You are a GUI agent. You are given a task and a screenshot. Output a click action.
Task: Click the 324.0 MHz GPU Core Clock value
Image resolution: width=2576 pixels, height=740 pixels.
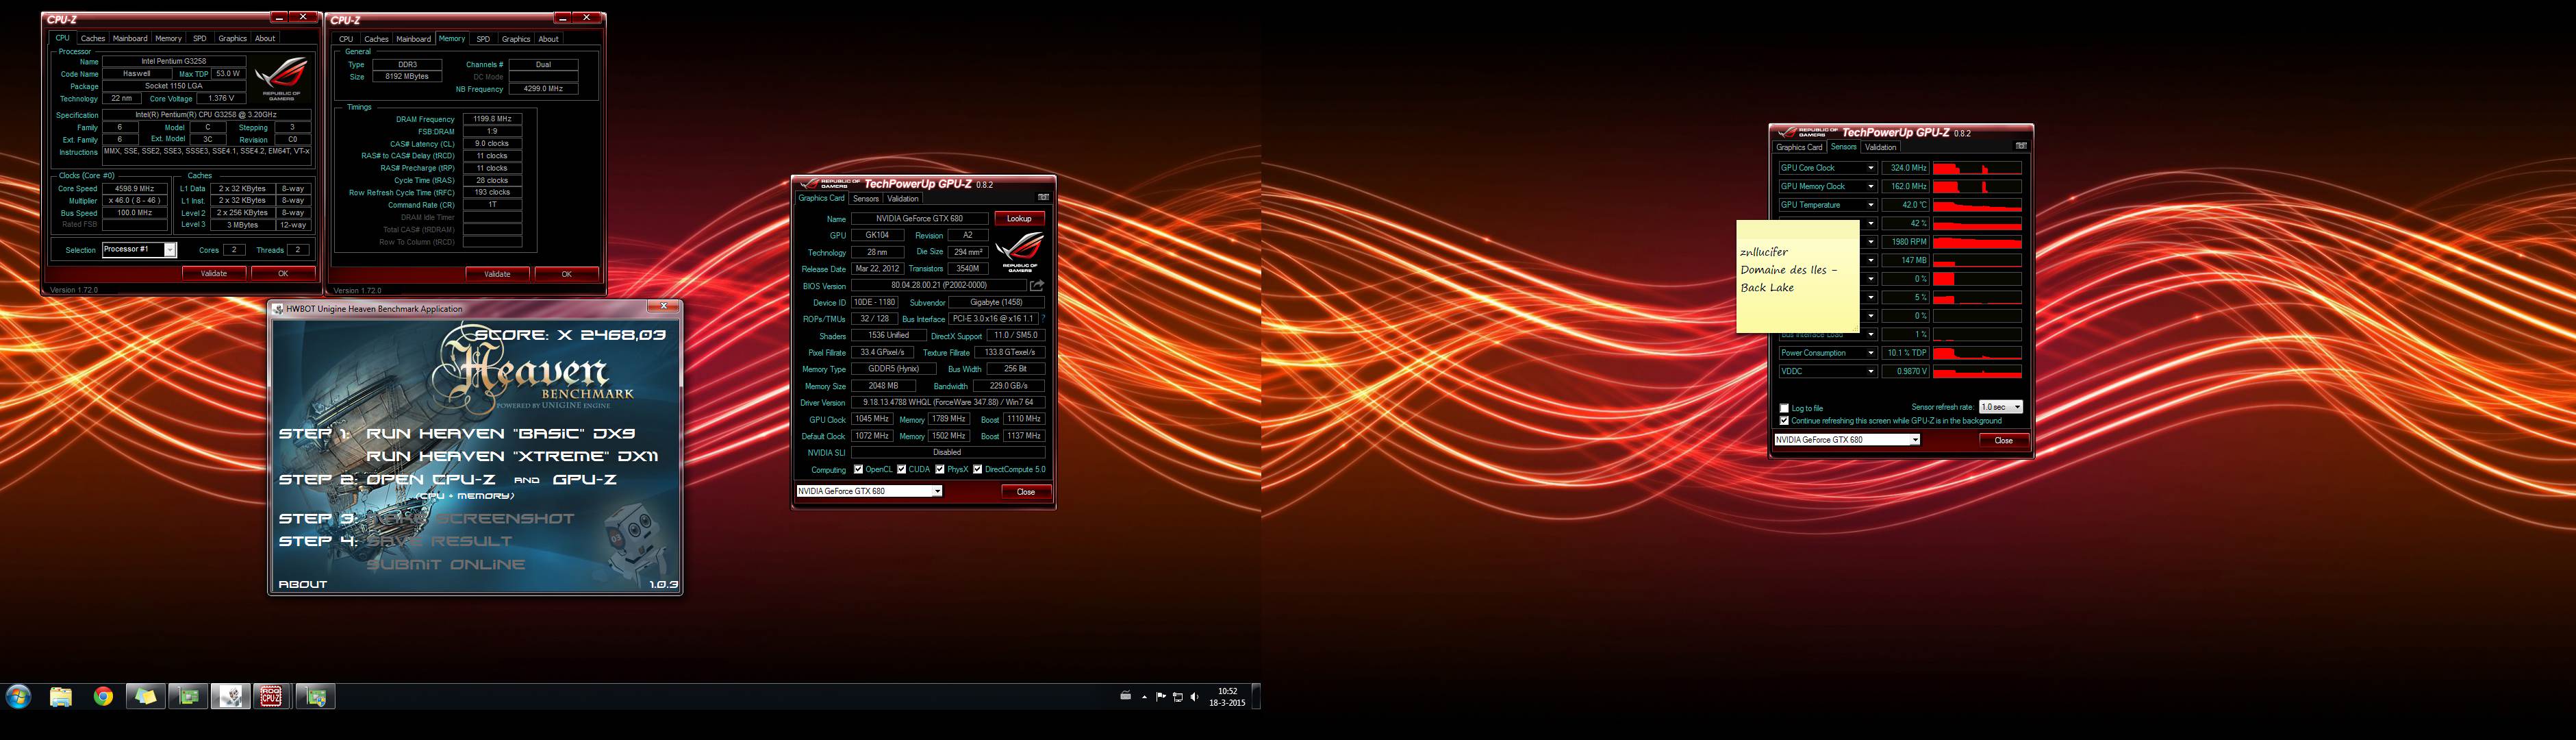(x=1905, y=168)
